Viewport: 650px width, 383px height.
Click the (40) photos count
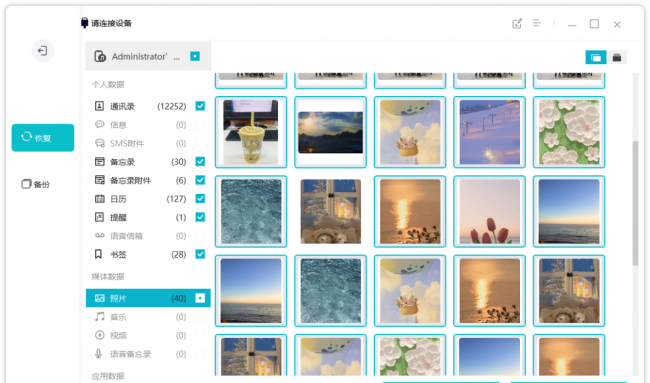pyautogui.click(x=179, y=298)
